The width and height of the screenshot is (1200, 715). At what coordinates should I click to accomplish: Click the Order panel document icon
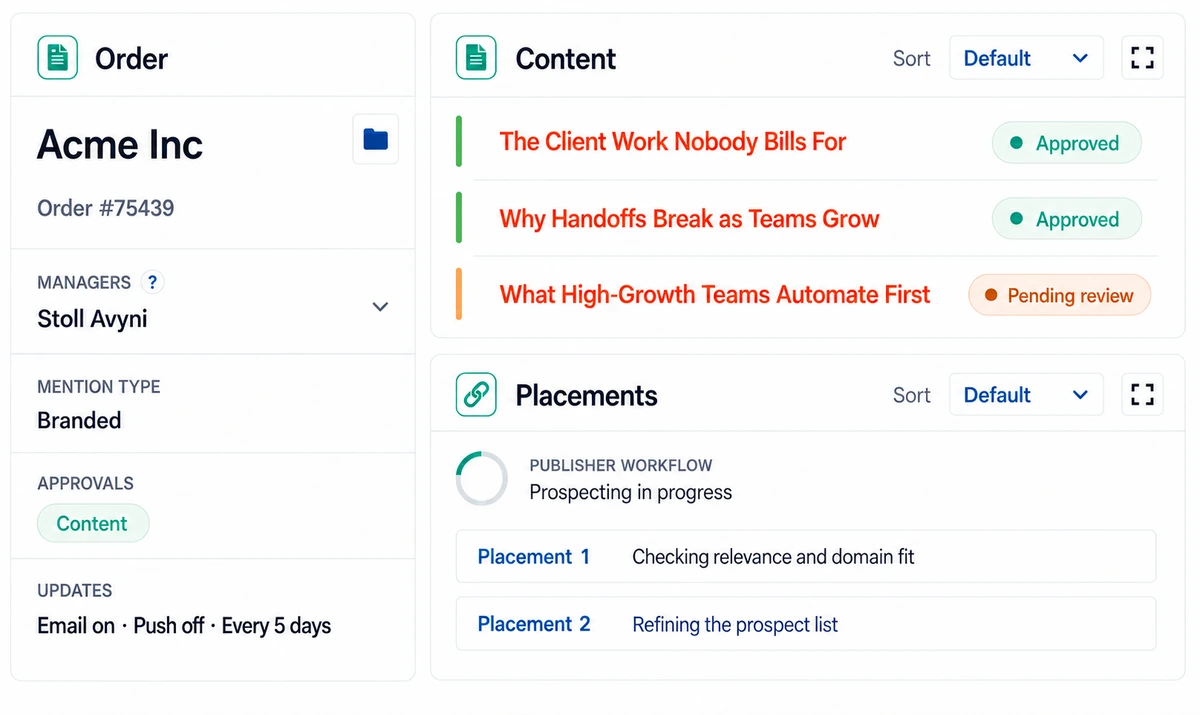tap(57, 58)
